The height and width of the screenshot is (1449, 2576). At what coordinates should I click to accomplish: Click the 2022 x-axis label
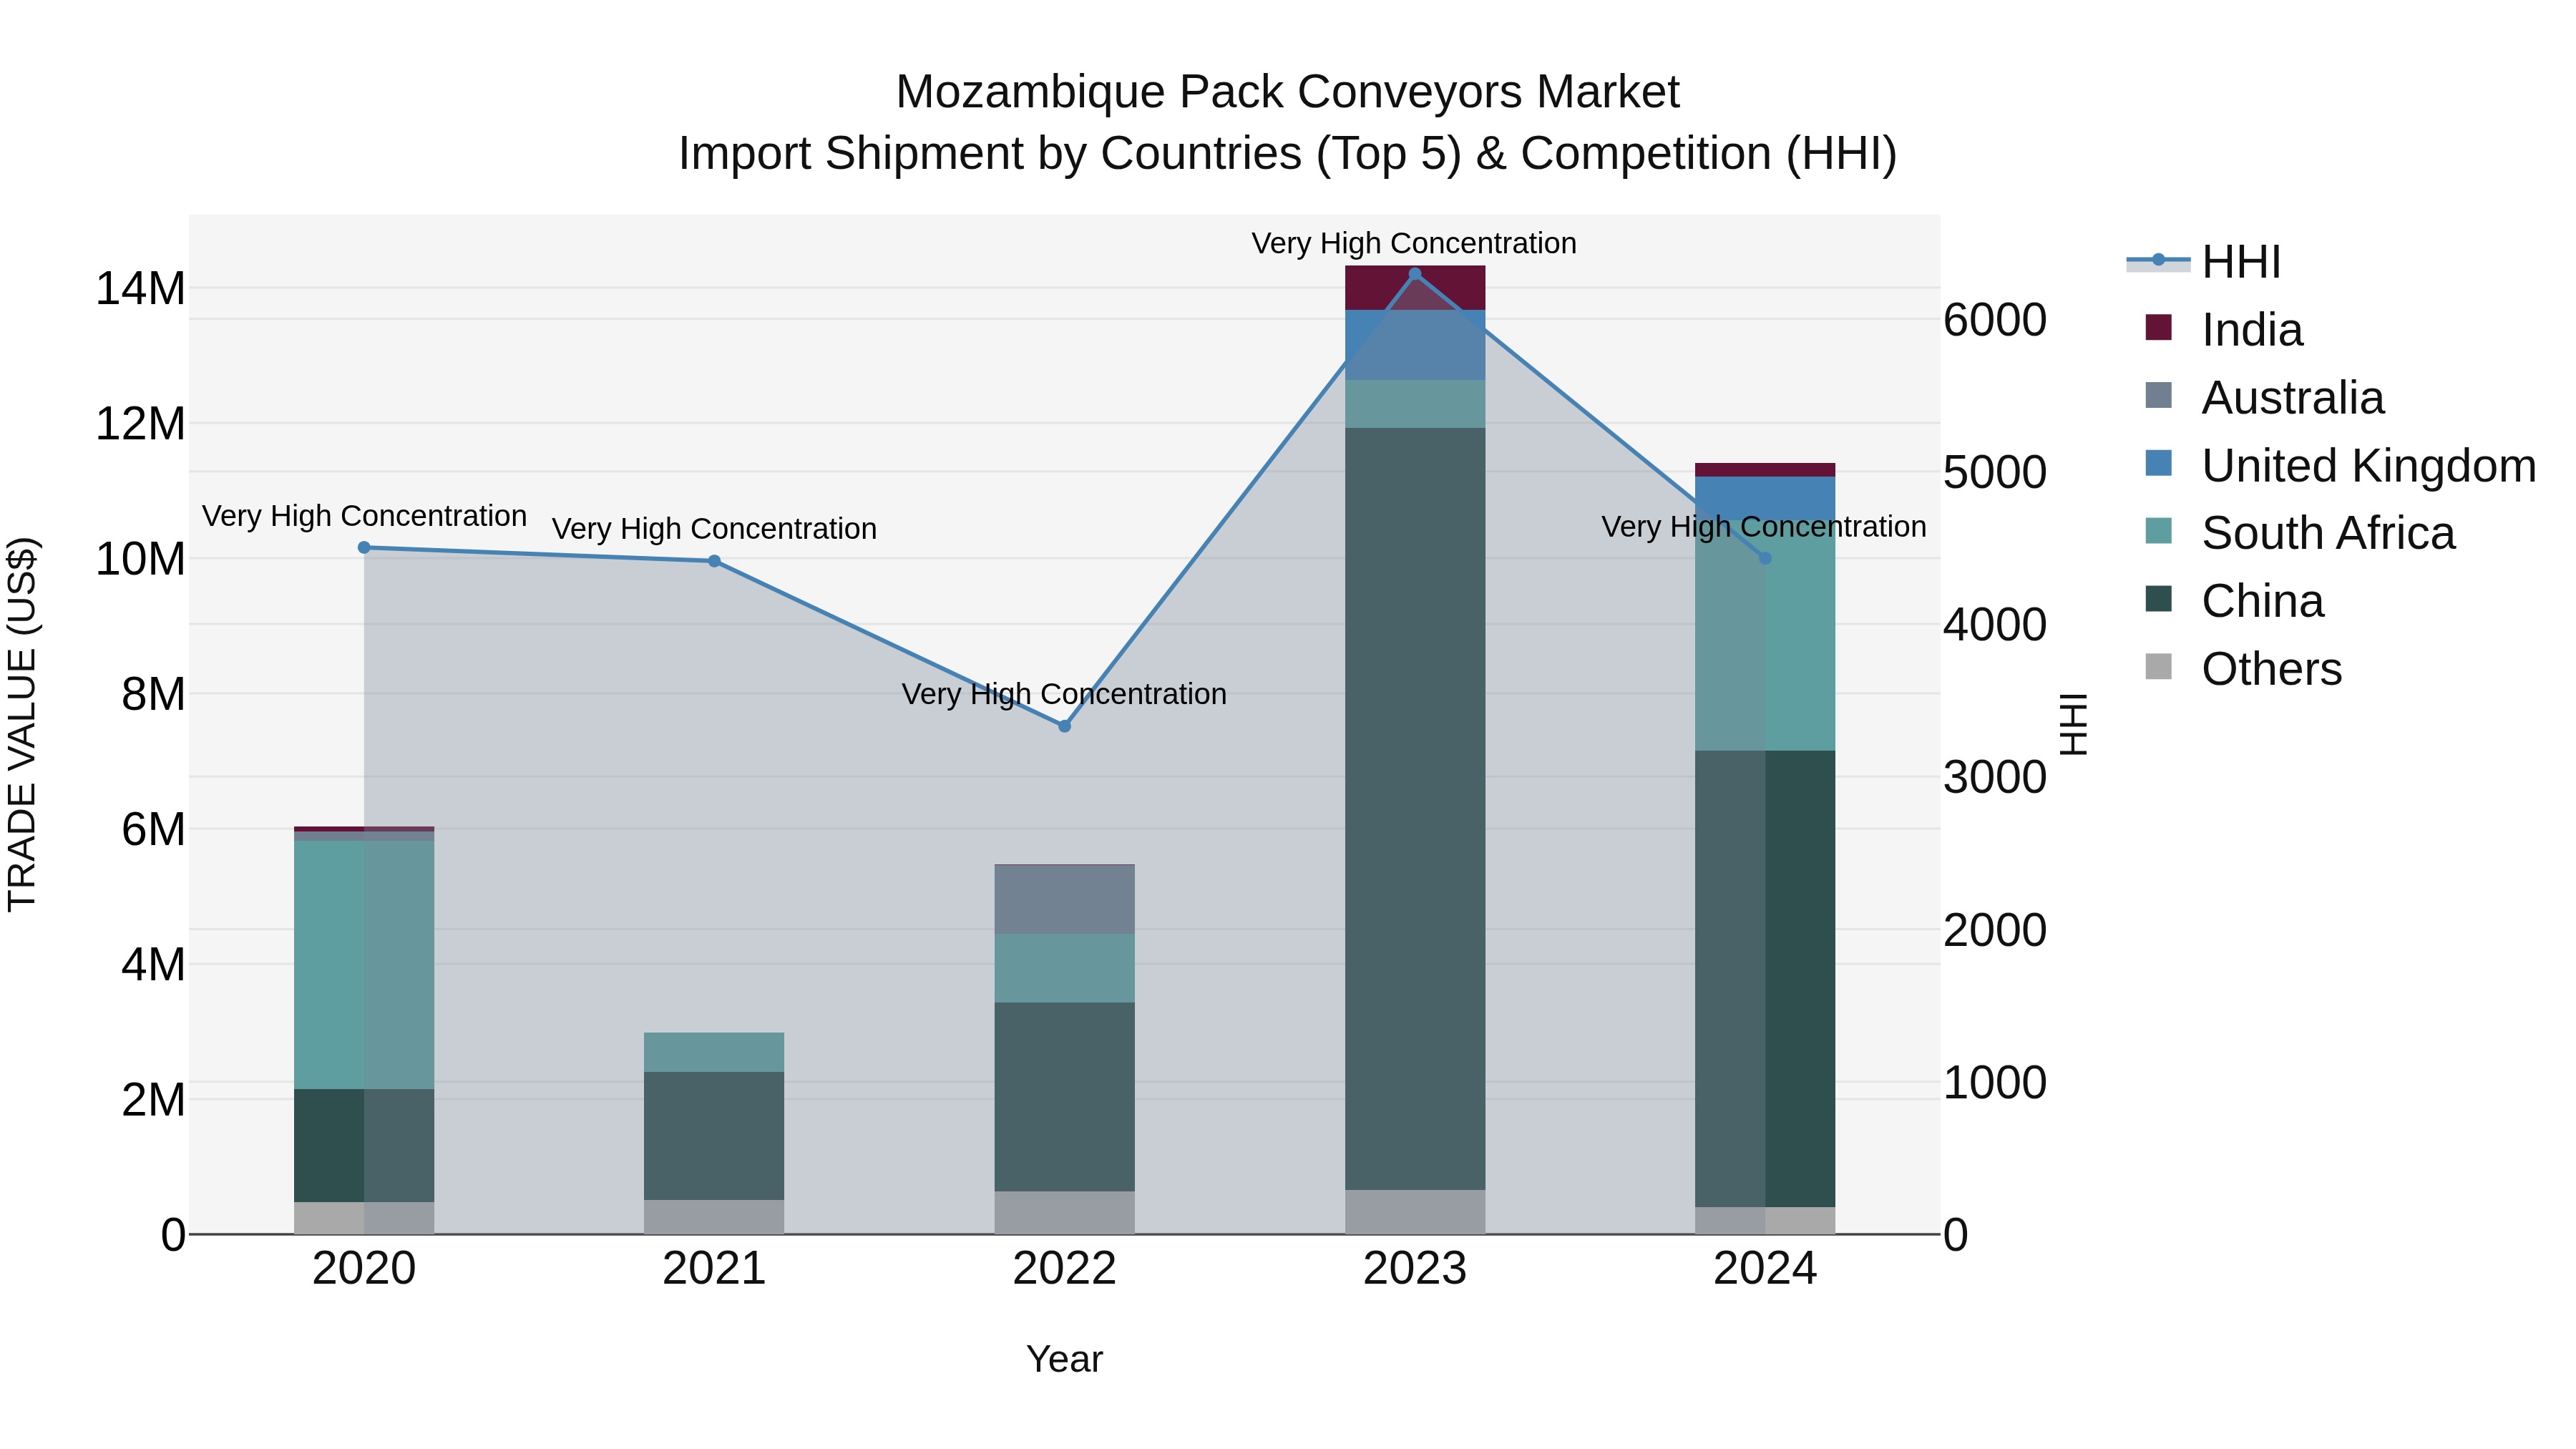click(1064, 1269)
